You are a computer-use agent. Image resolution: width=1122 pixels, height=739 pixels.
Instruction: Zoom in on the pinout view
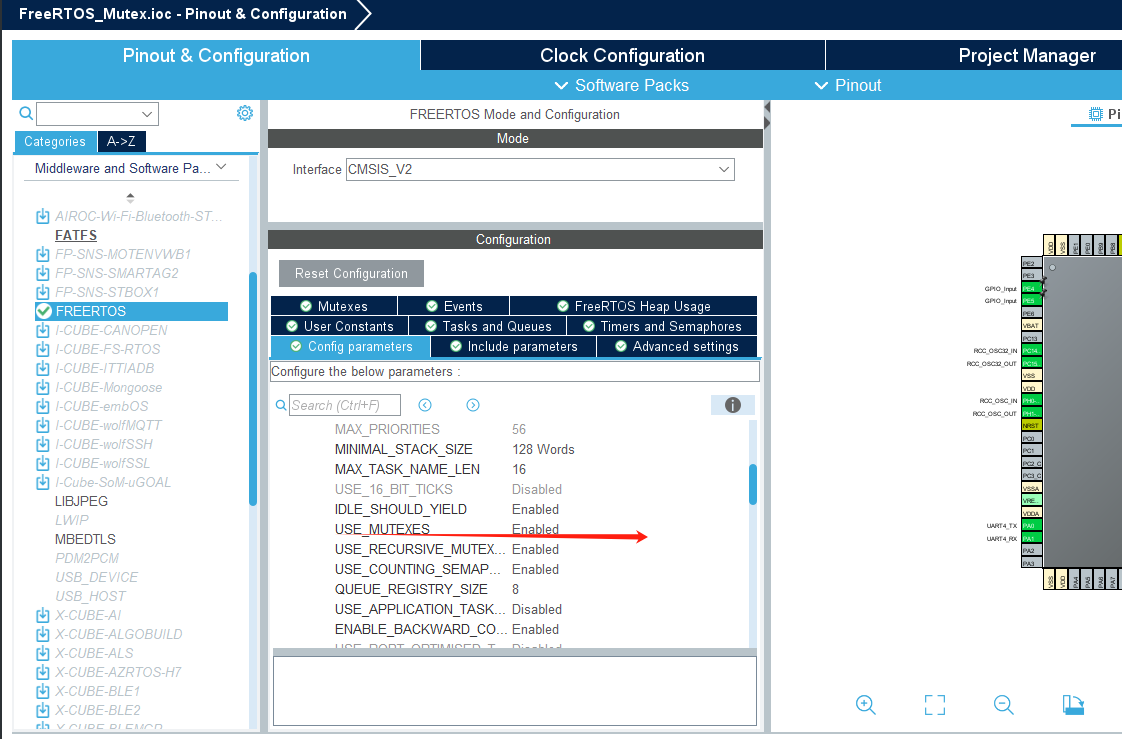[x=866, y=705]
